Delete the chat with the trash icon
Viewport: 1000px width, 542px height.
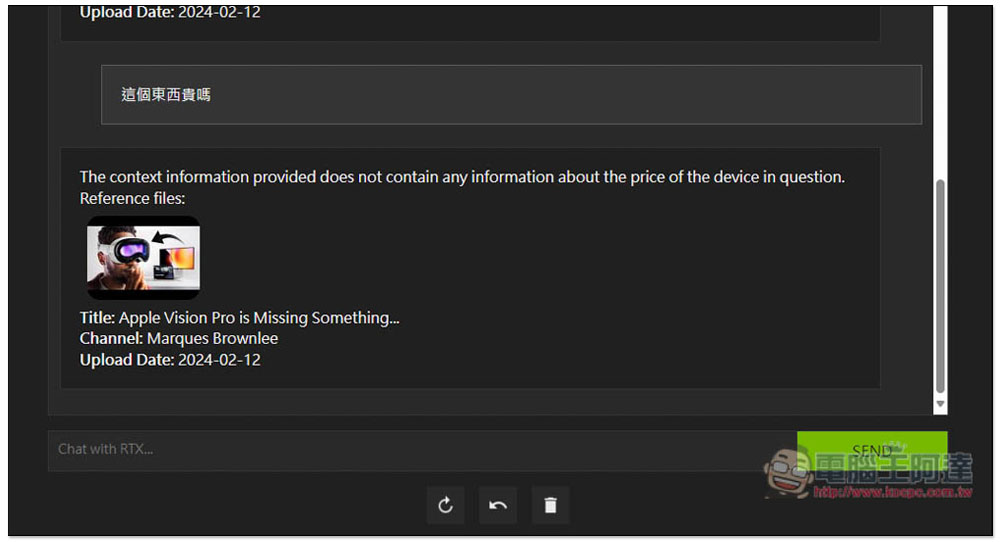click(x=550, y=505)
